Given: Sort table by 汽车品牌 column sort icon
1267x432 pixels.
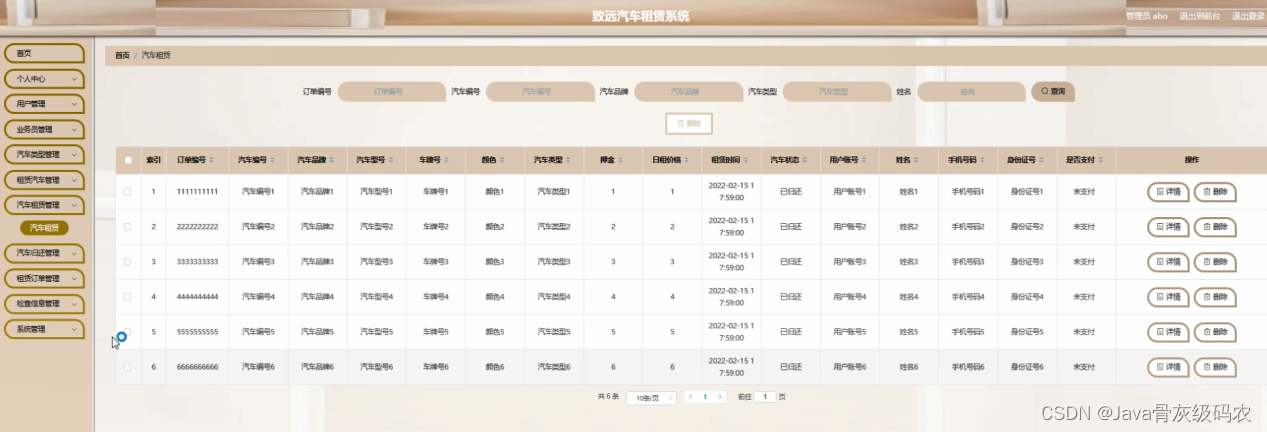Looking at the screenshot, I should [x=331, y=160].
